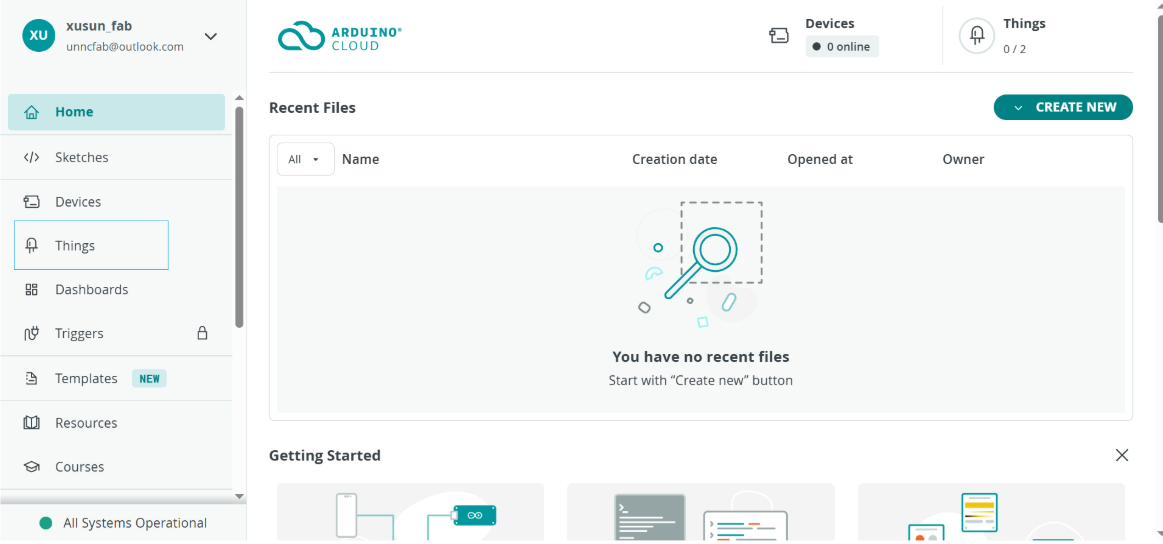Image resolution: width=1163 pixels, height=544 pixels.
Task: Click the green status dot indicator
Action: 45,523
